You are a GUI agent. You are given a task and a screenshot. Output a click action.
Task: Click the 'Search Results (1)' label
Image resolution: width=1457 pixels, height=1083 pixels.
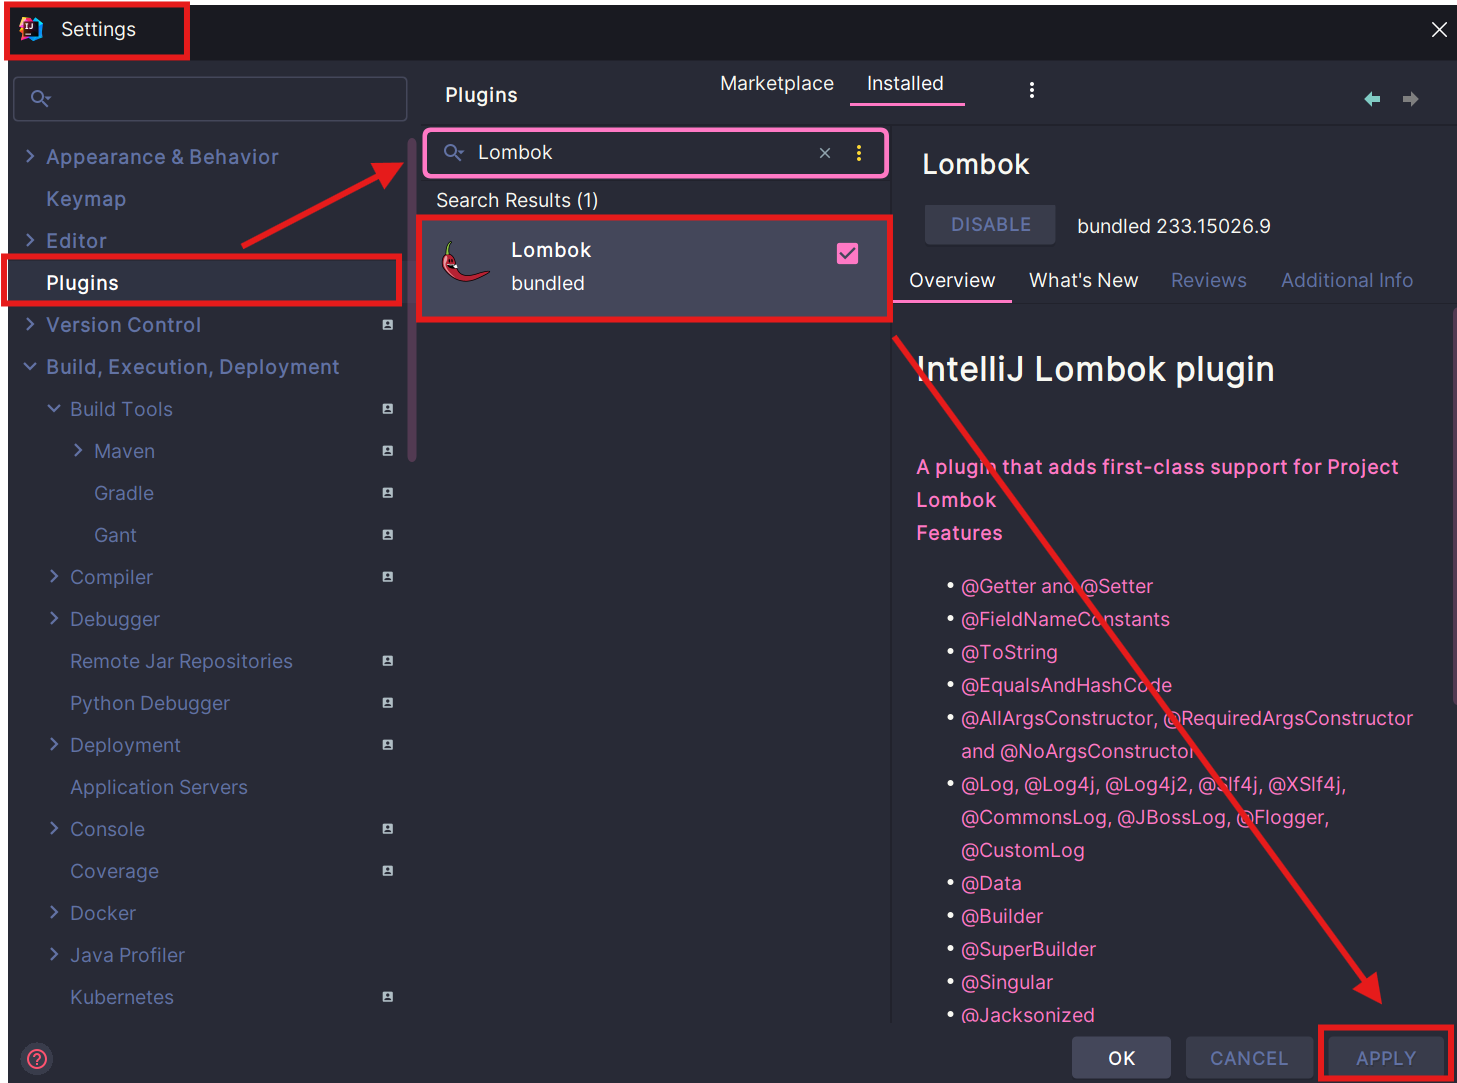517,200
